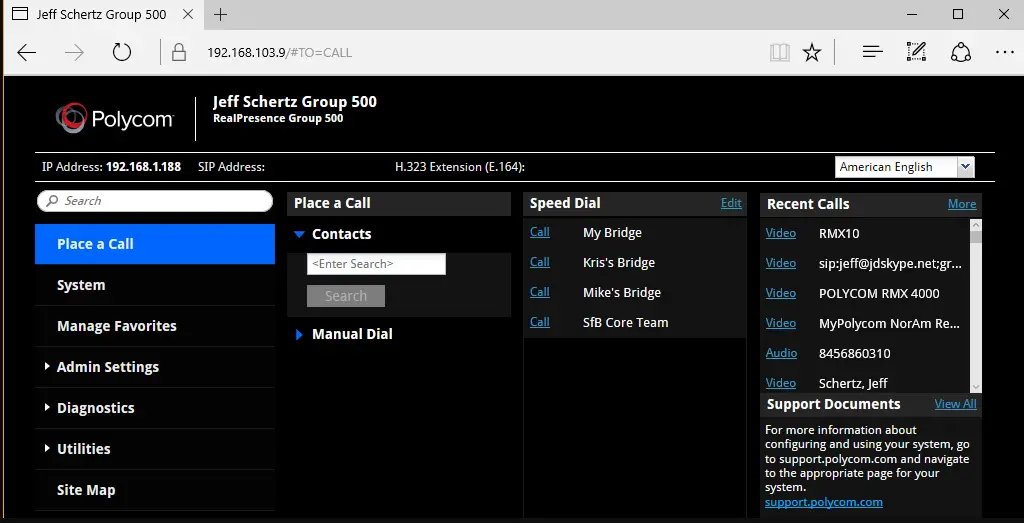The width and height of the screenshot is (1024, 523).
Task: Open the System menu item
Action: (155, 285)
